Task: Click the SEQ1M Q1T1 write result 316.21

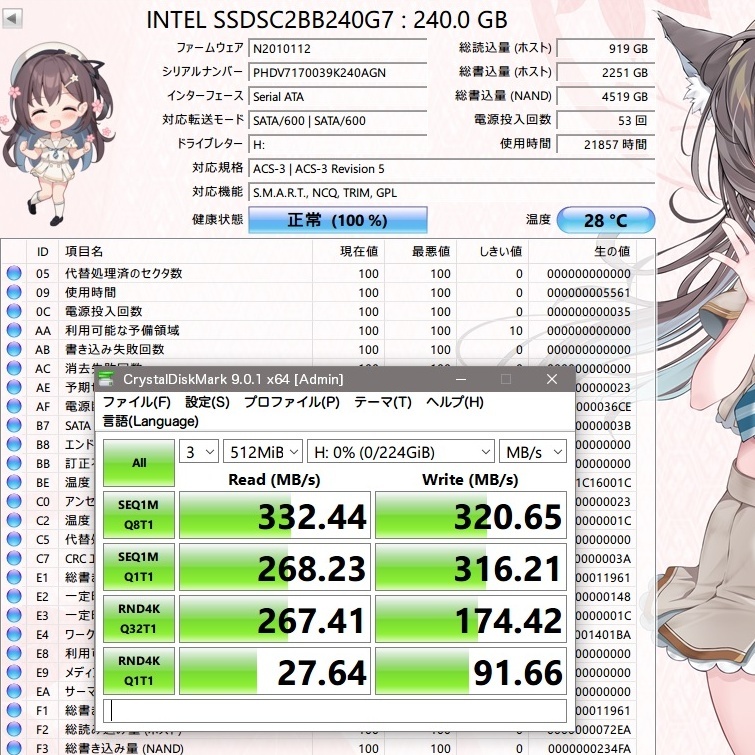Action: tap(470, 567)
